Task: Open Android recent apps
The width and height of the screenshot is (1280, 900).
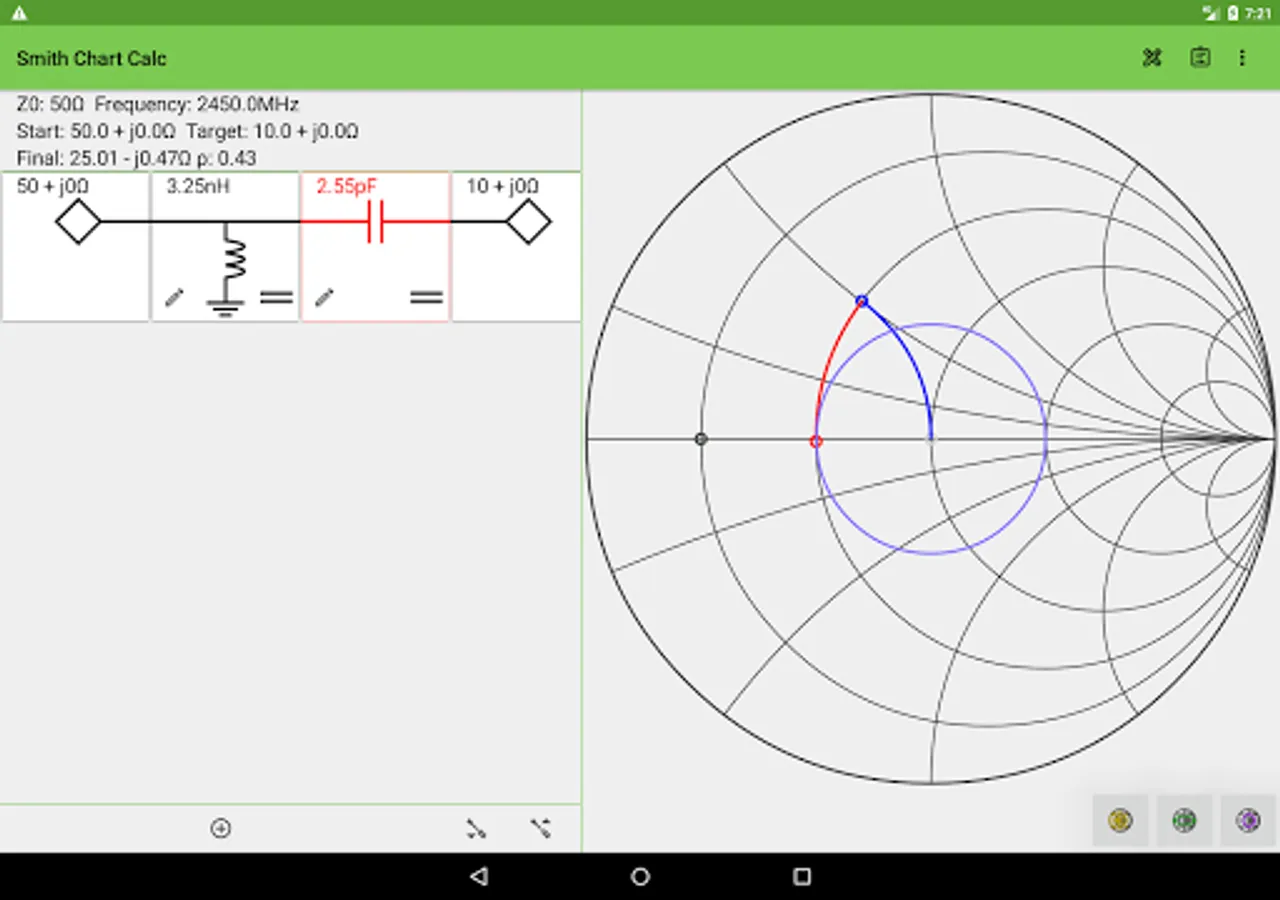Action: [801, 877]
